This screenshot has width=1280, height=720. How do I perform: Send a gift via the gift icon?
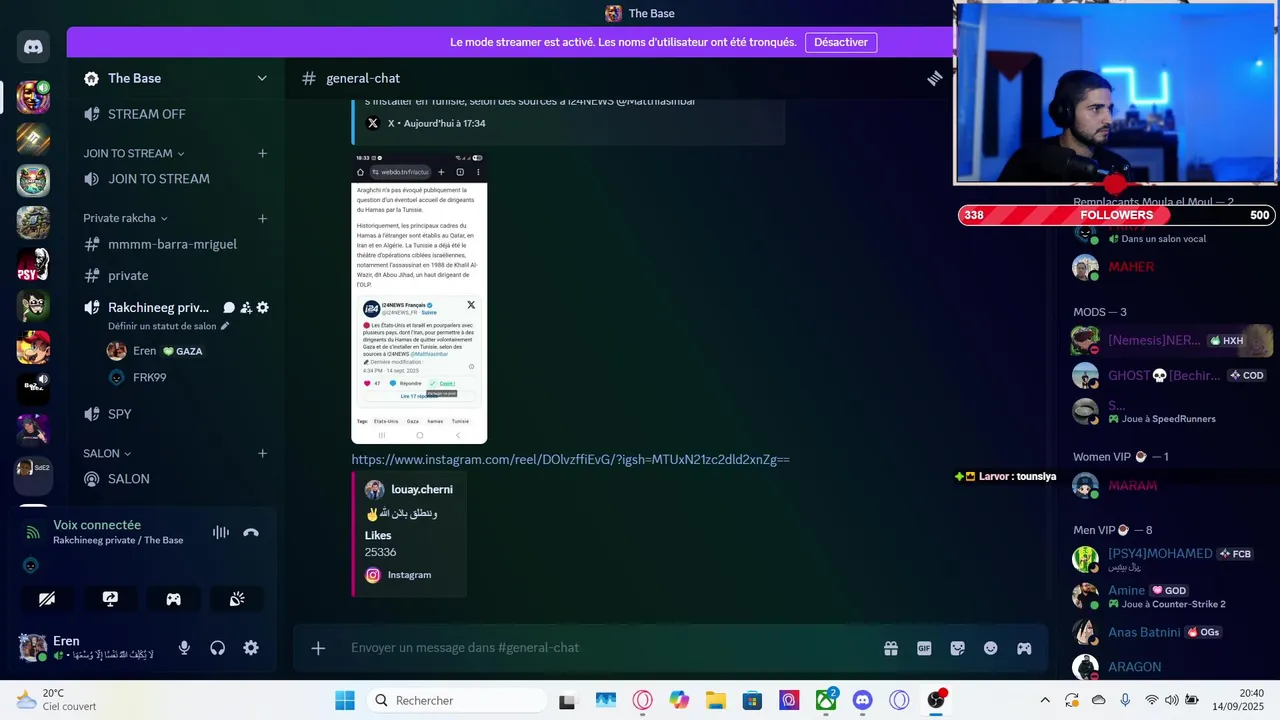coord(891,648)
